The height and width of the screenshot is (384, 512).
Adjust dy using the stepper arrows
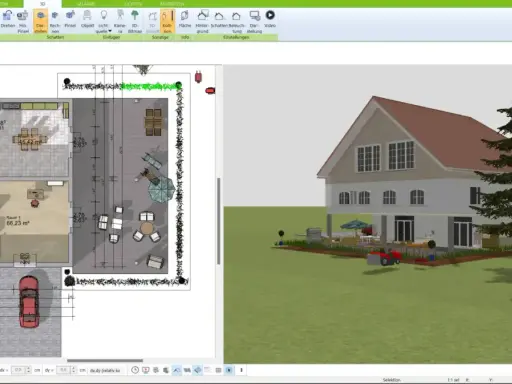click(74, 370)
